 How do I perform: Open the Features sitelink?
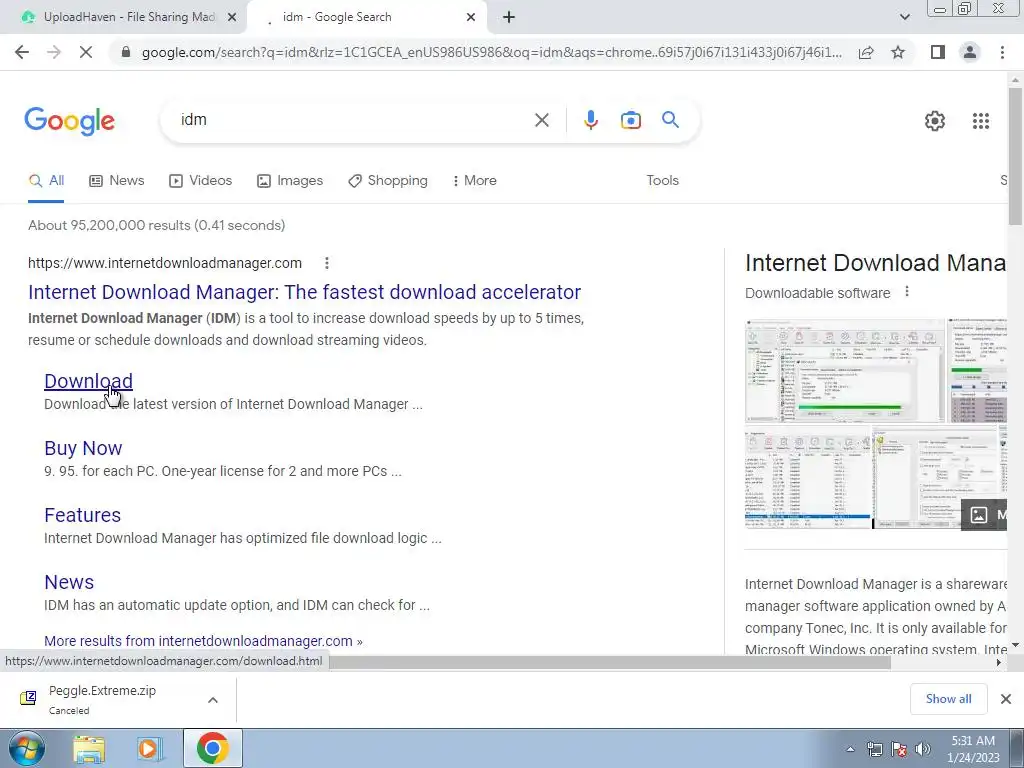82,515
